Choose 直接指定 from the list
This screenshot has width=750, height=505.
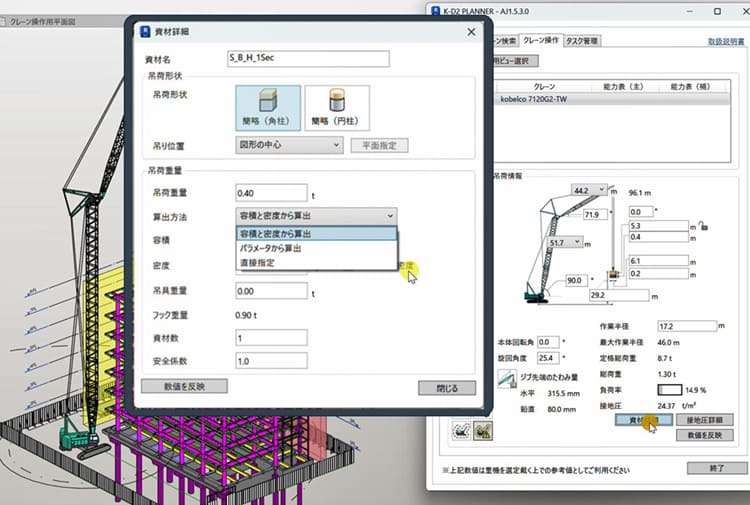[x=256, y=262]
